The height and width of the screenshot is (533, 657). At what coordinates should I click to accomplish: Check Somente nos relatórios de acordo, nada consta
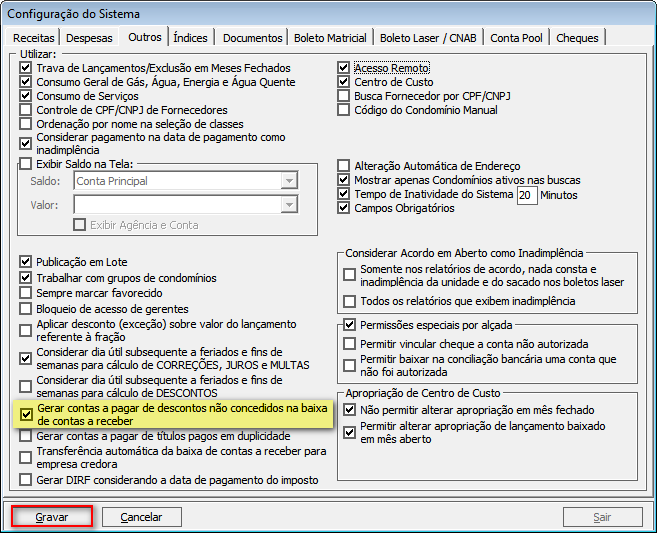coord(349,275)
